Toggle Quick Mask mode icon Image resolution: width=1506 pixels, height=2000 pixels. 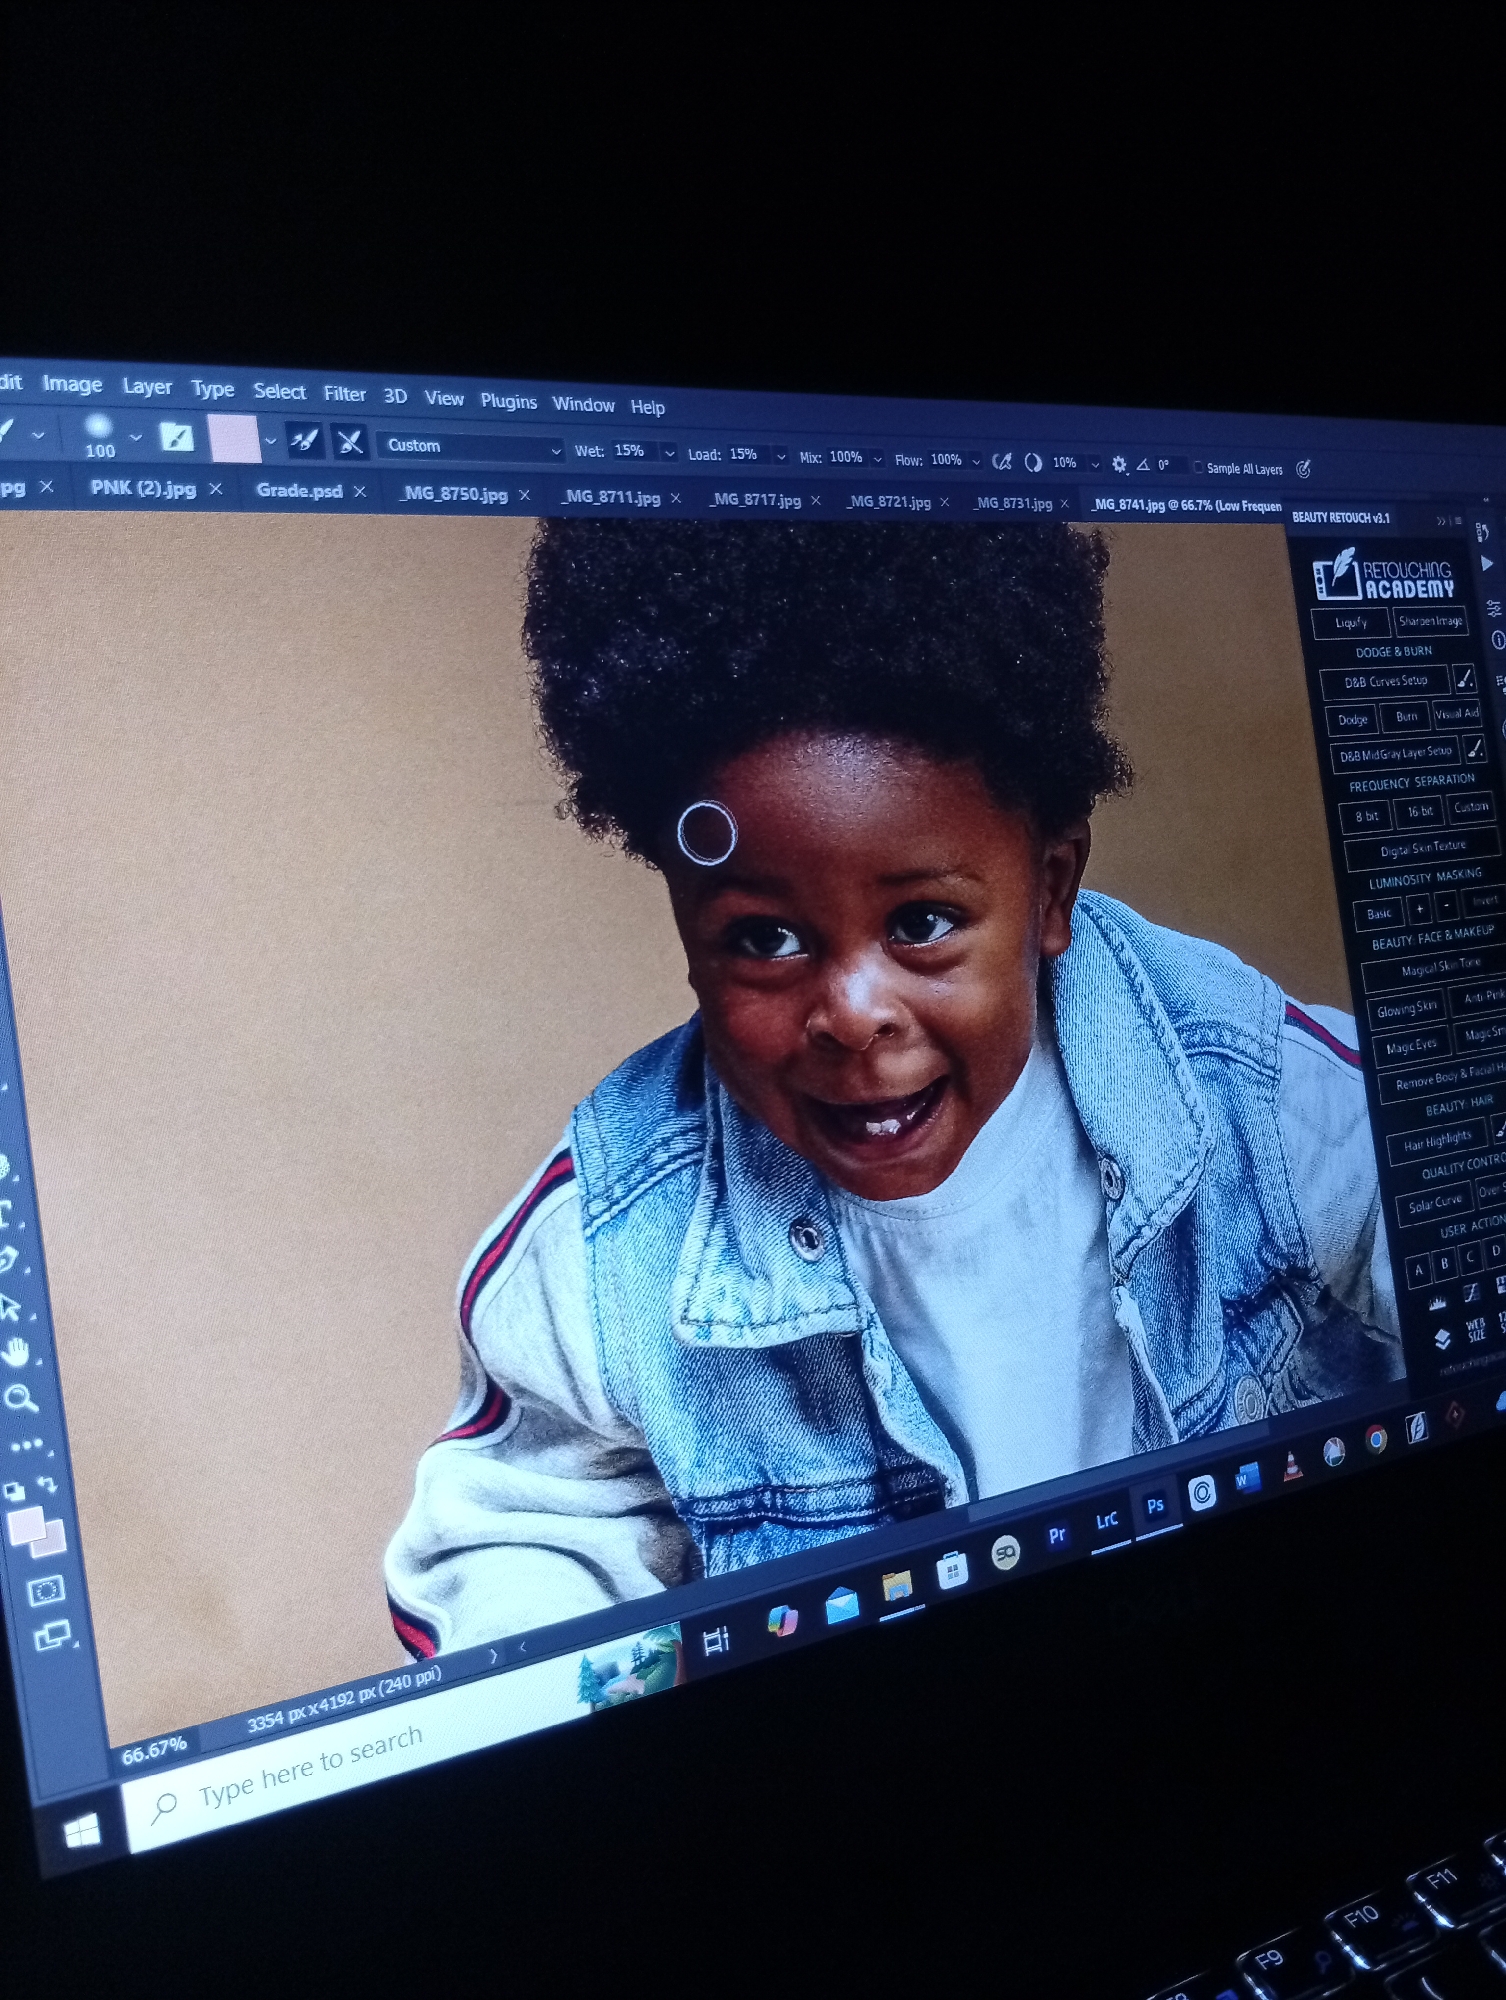[x=45, y=1590]
